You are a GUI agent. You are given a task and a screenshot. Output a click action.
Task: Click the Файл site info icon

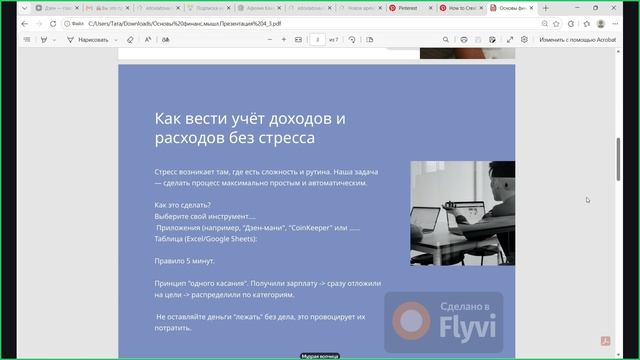(x=74, y=24)
